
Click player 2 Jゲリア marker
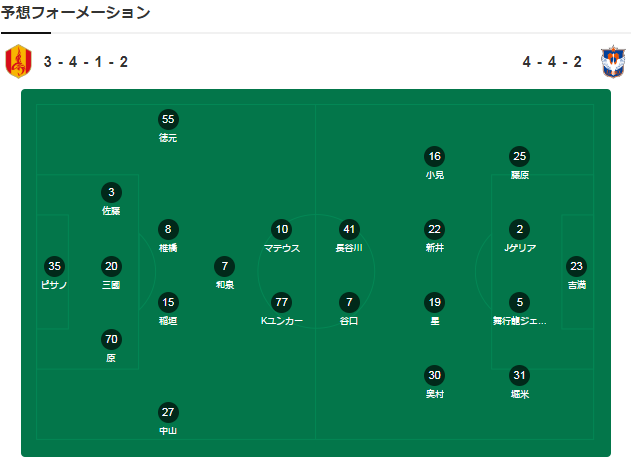pos(520,229)
